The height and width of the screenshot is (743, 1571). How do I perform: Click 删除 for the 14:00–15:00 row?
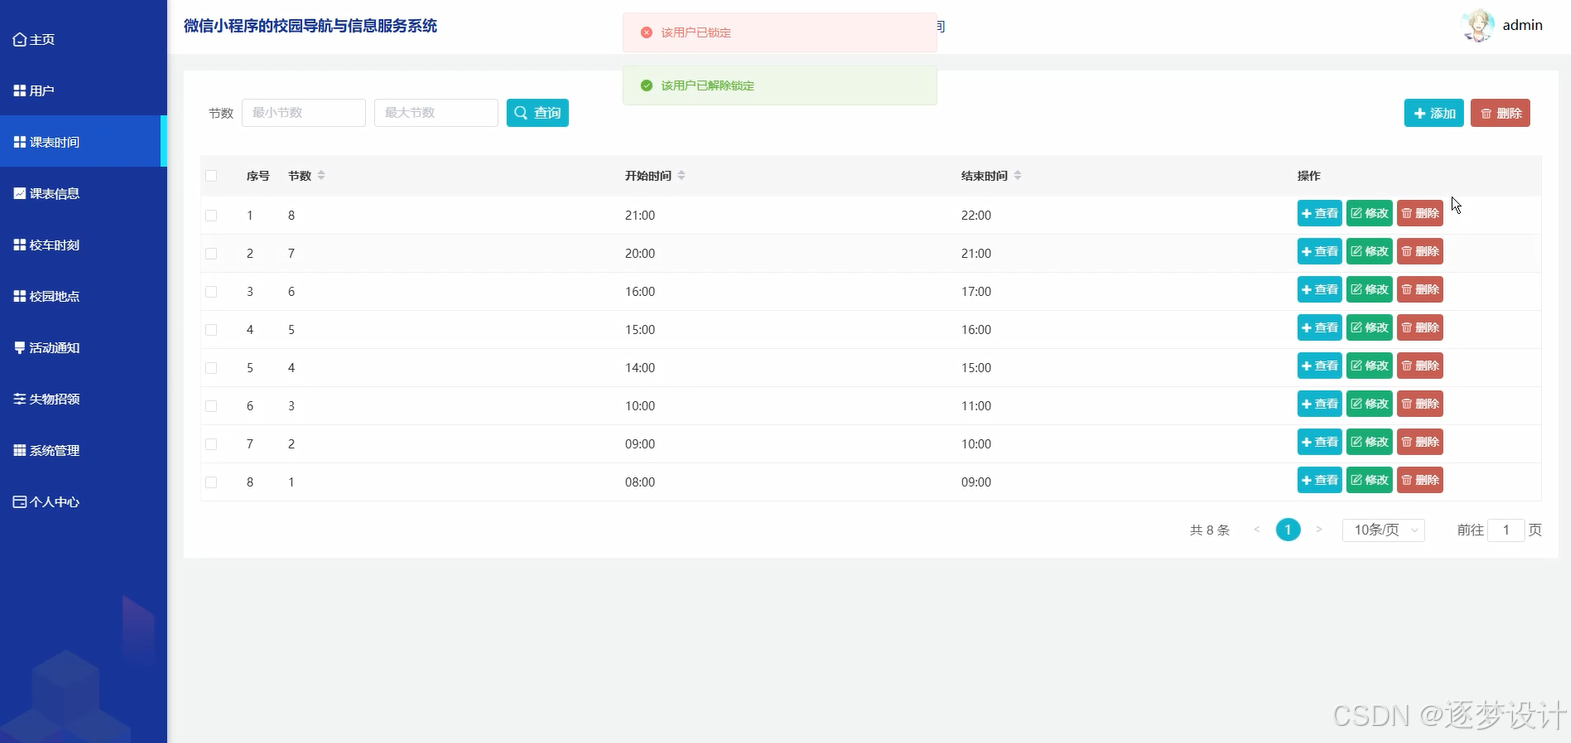tap(1420, 365)
